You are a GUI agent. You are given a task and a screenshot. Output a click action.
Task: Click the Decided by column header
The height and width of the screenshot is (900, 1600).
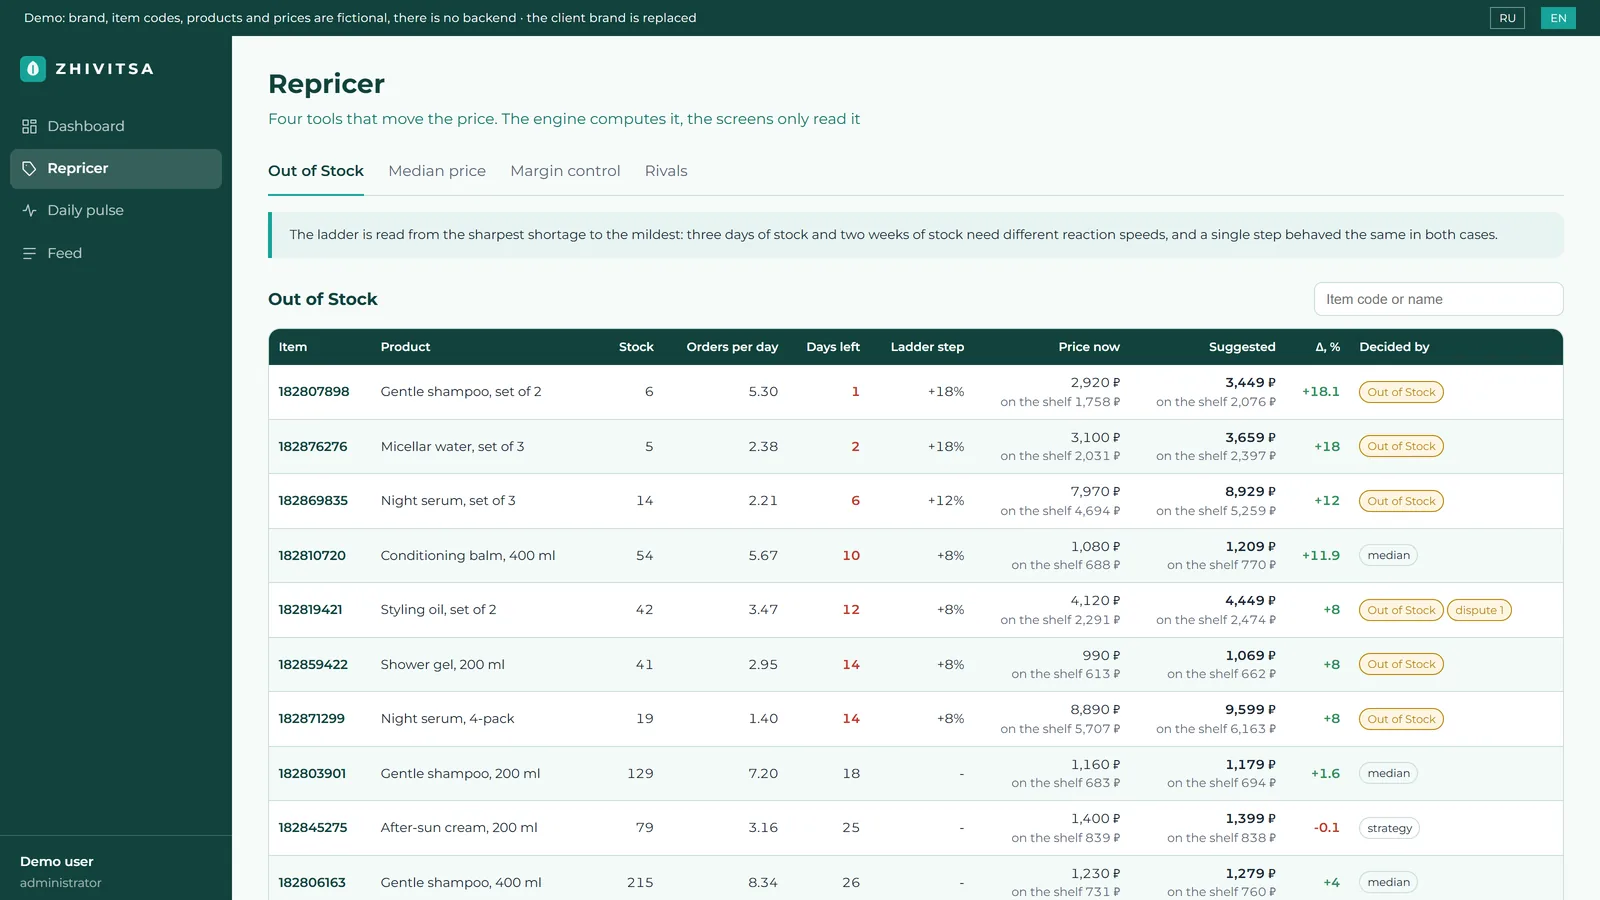pos(1394,347)
